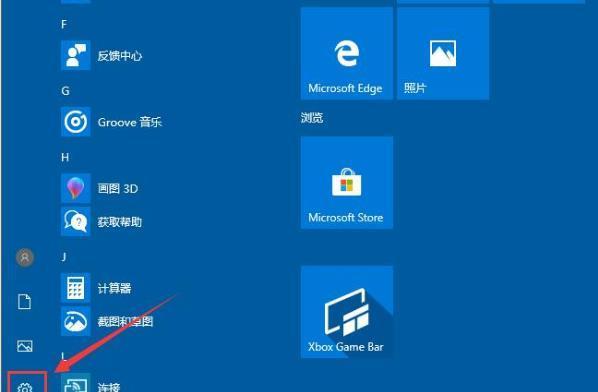Open the 反馈中心 app icon
Screen dimensions: 598x392
tap(76, 55)
